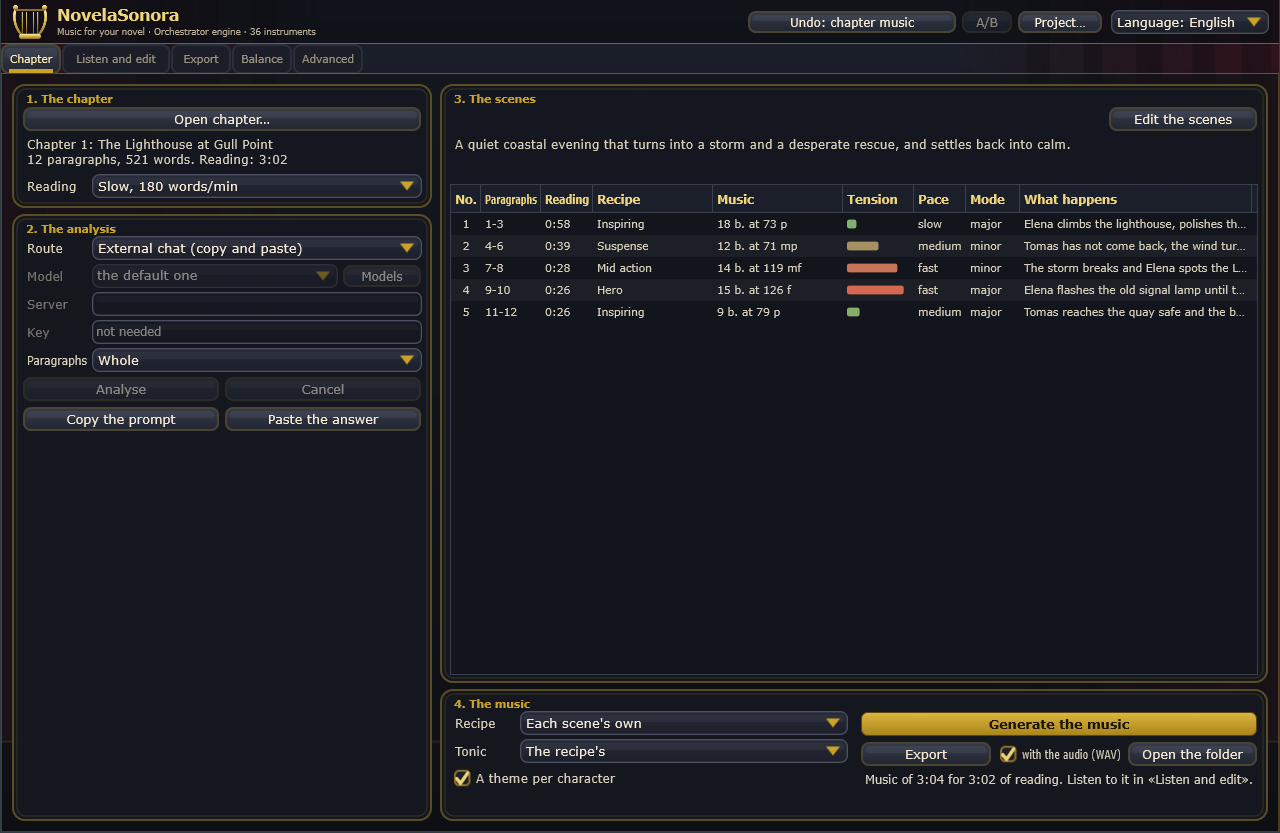This screenshot has height=833, width=1280.
Task: Focus the Server input field
Action: pyautogui.click(x=257, y=304)
